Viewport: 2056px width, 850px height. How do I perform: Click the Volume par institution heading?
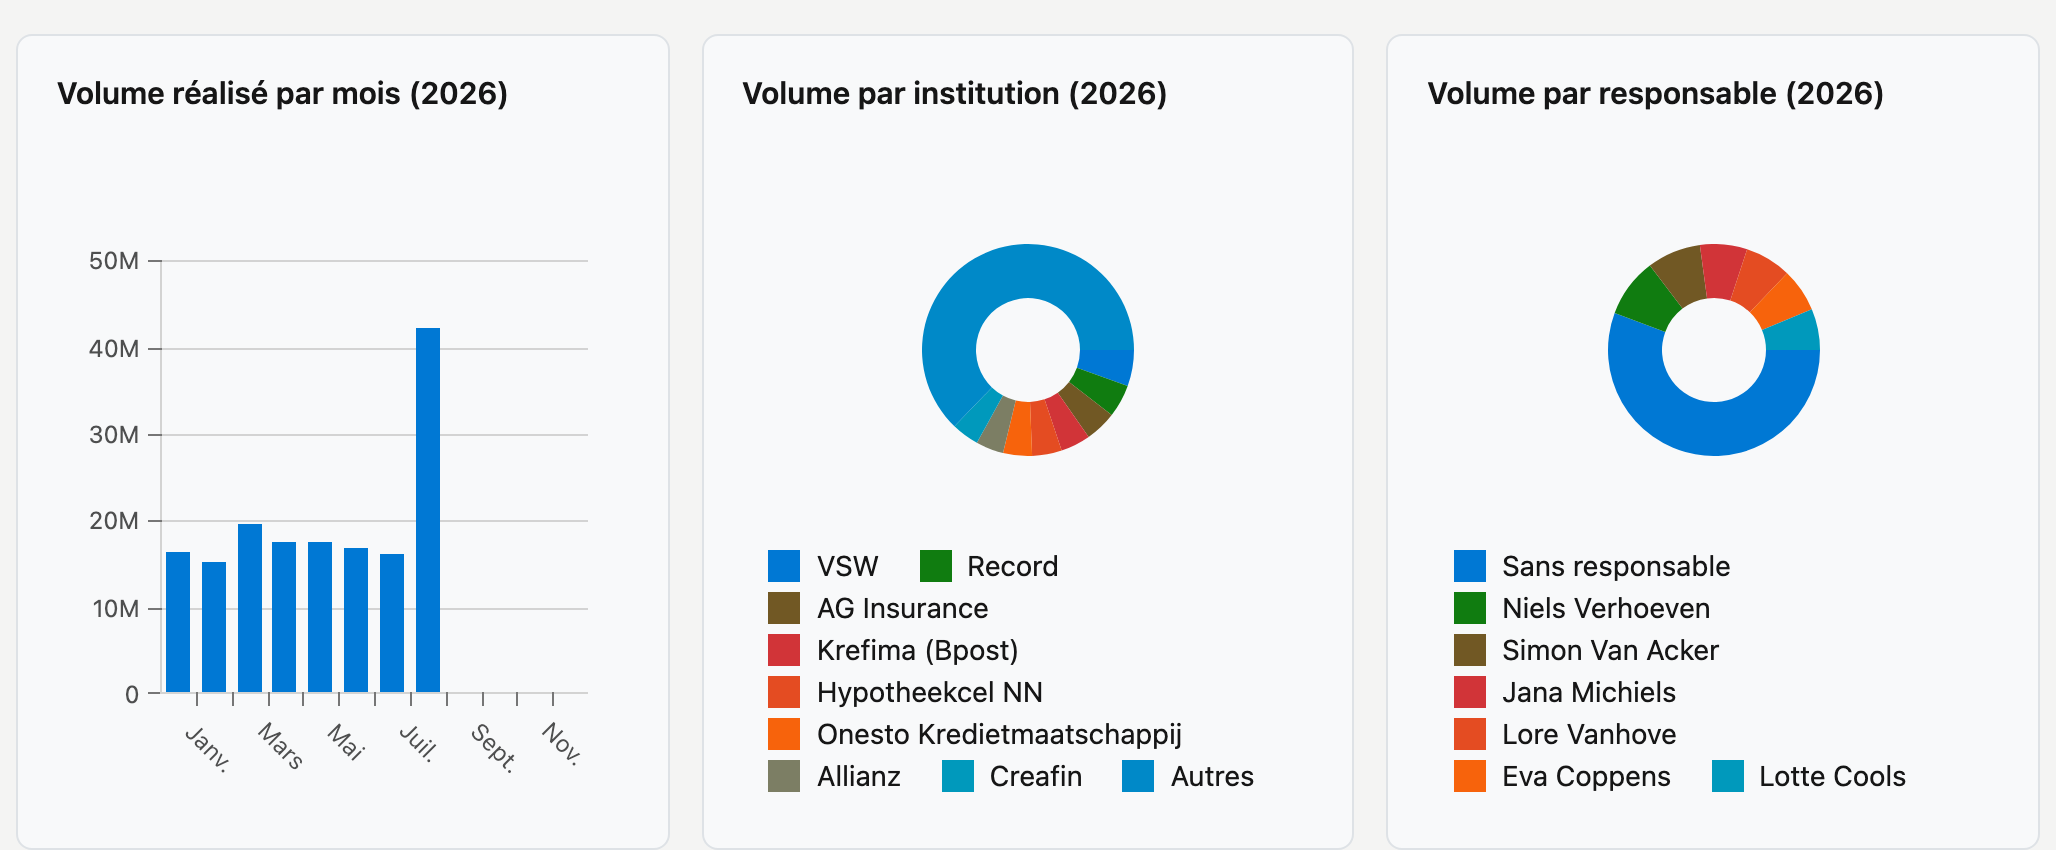click(955, 94)
